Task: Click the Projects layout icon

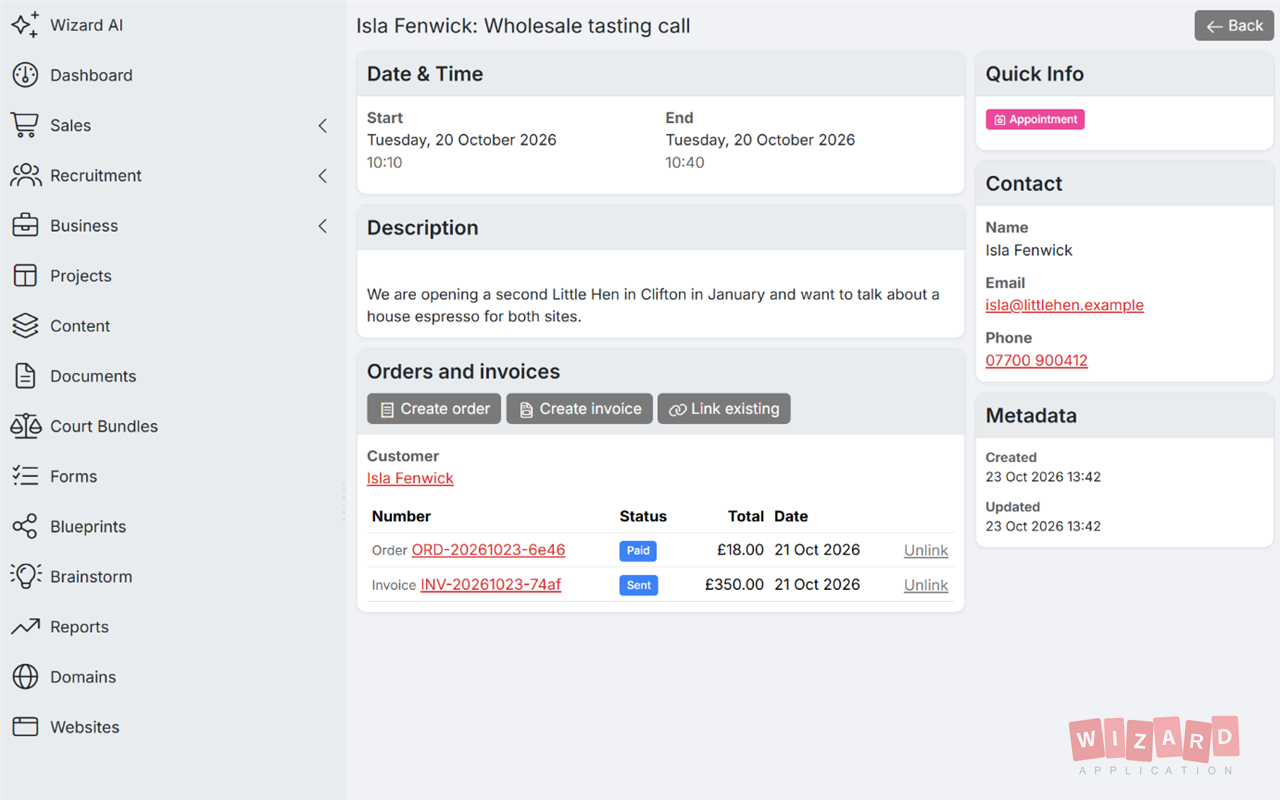Action: 25,276
